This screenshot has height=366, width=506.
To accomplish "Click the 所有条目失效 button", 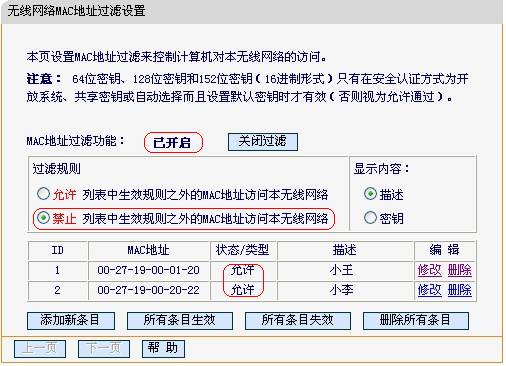I will tap(298, 321).
